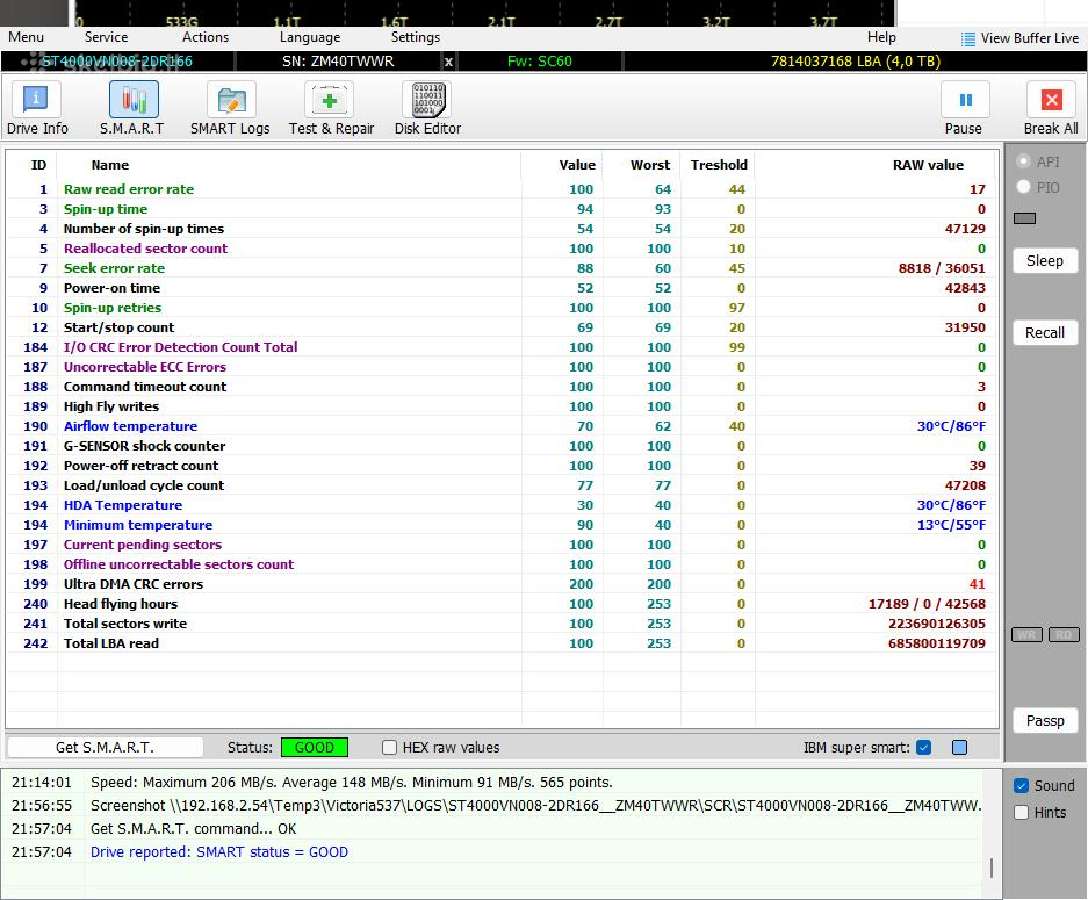Select Current pending sectors row
This screenshot has width=1088, height=900.
point(502,545)
